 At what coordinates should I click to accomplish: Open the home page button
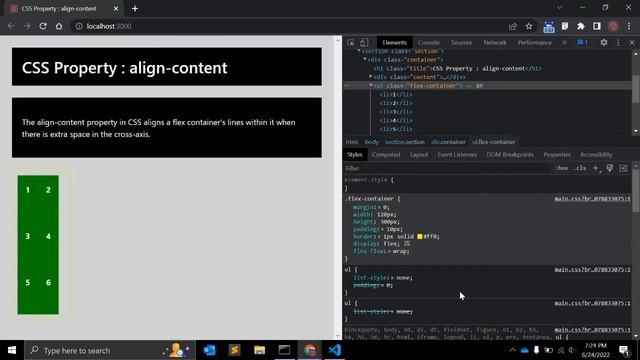[x=59, y=26]
